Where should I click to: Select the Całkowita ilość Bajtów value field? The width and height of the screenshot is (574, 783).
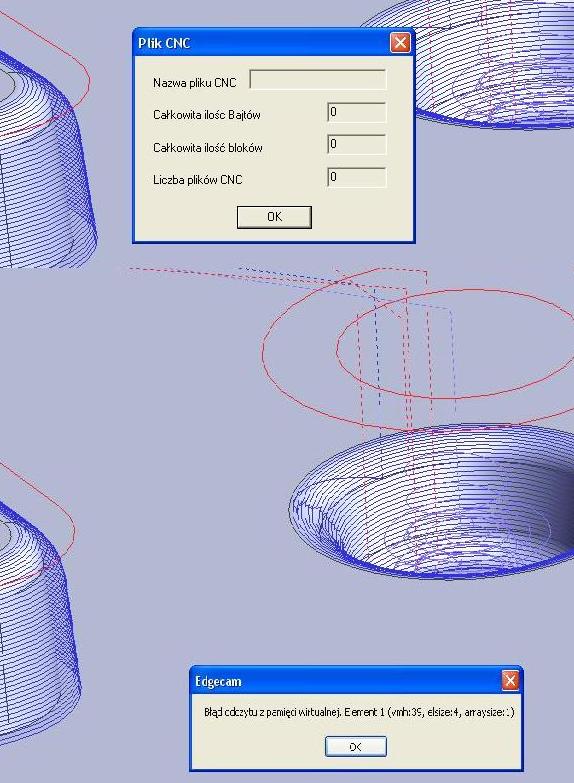click(x=357, y=113)
